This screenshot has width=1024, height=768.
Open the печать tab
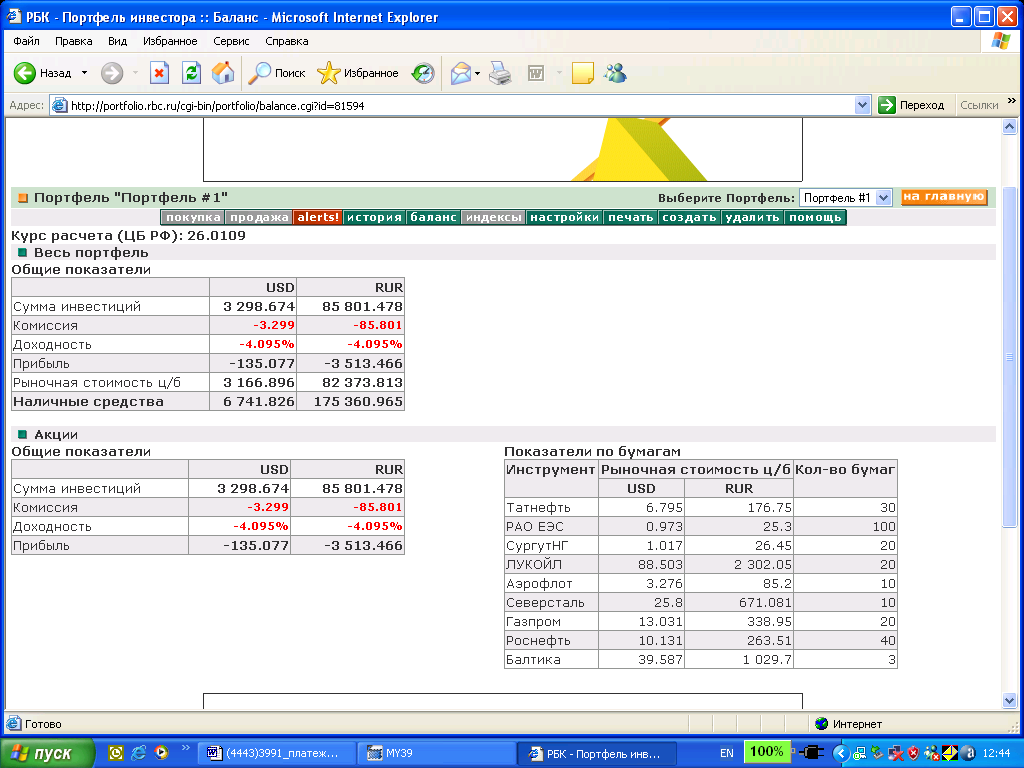631,217
